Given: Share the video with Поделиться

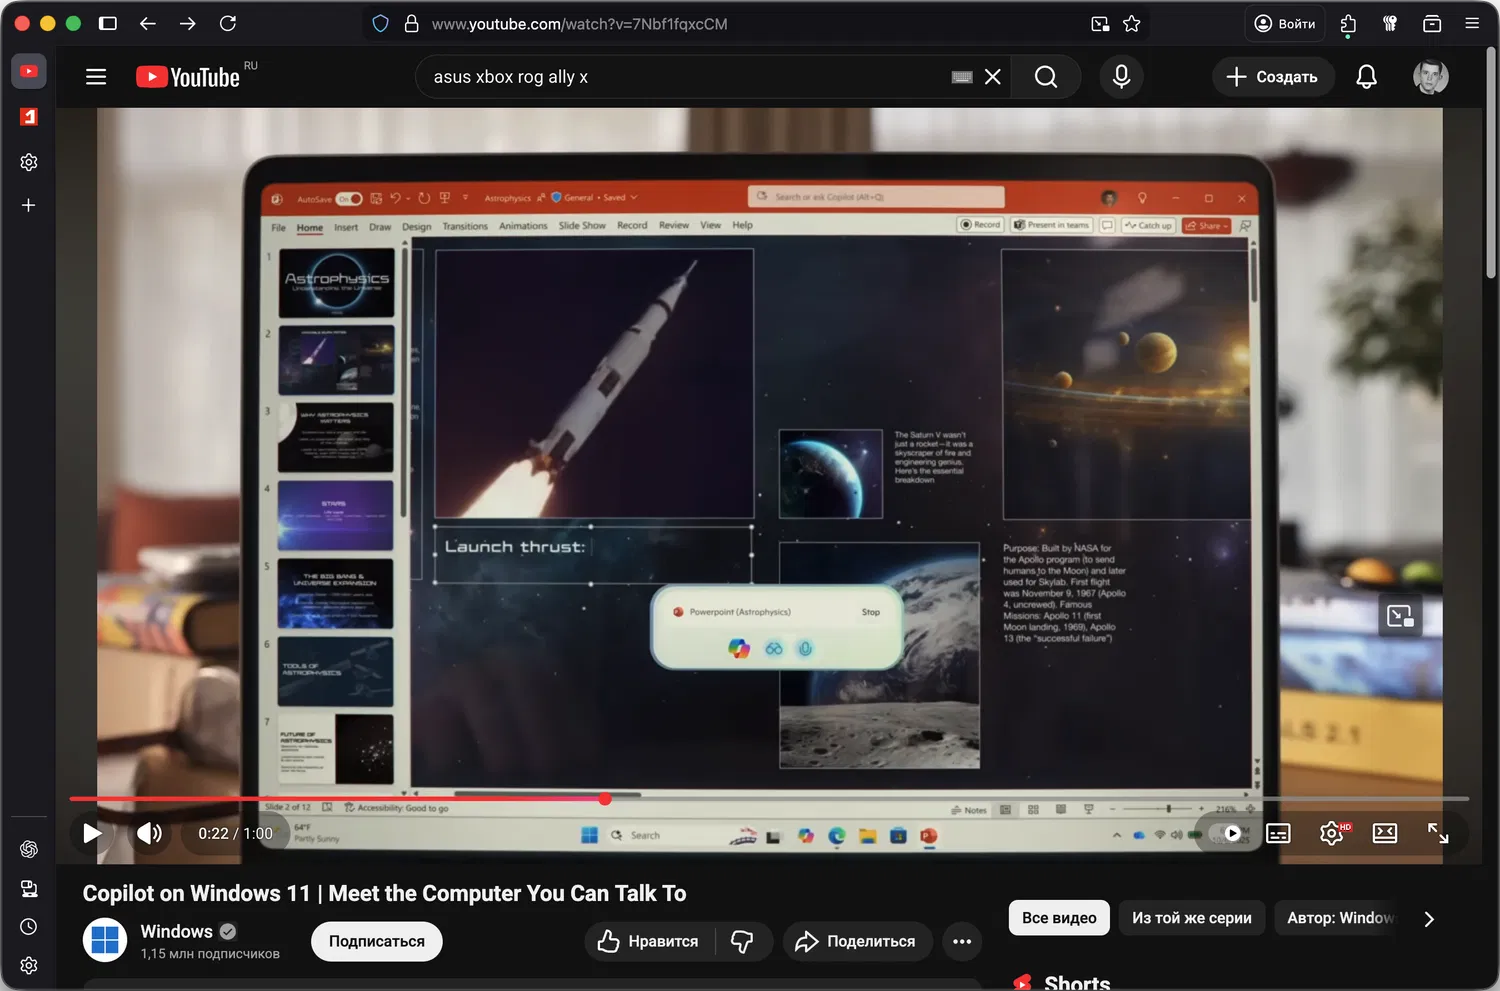Looking at the screenshot, I should [x=857, y=941].
